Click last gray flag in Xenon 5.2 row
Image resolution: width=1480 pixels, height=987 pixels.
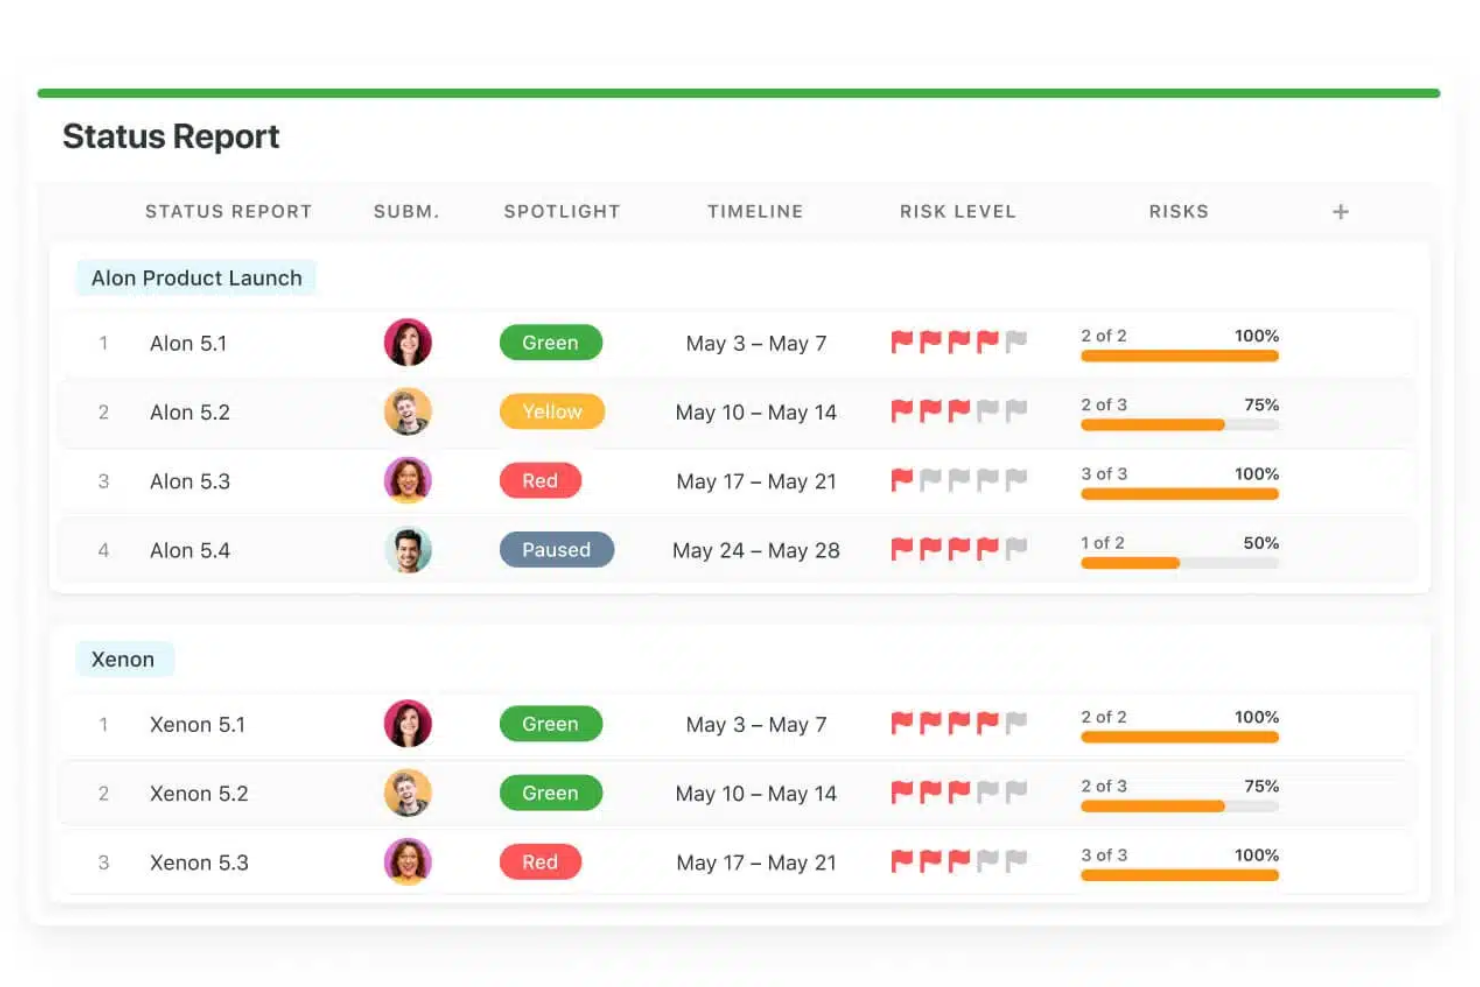point(1016,792)
